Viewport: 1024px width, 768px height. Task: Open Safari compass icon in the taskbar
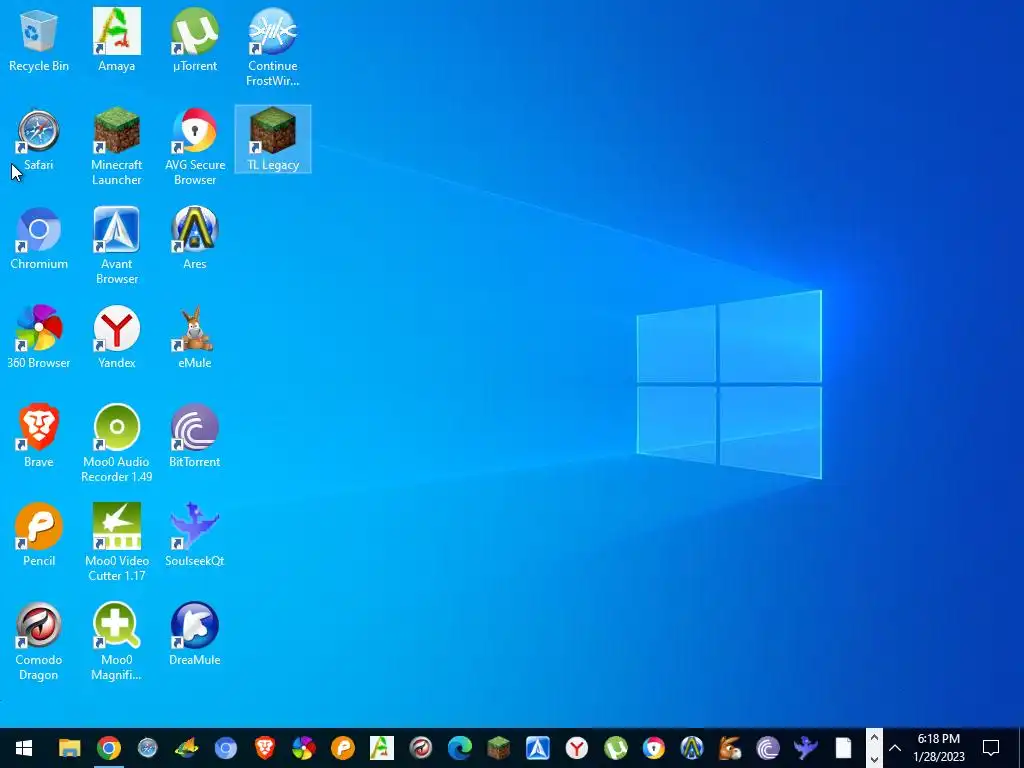tap(148, 748)
